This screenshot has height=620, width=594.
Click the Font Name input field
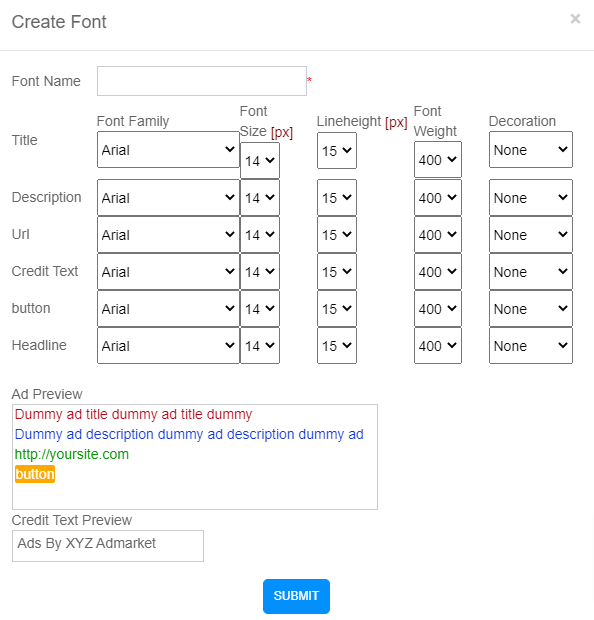pyautogui.click(x=202, y=81)
